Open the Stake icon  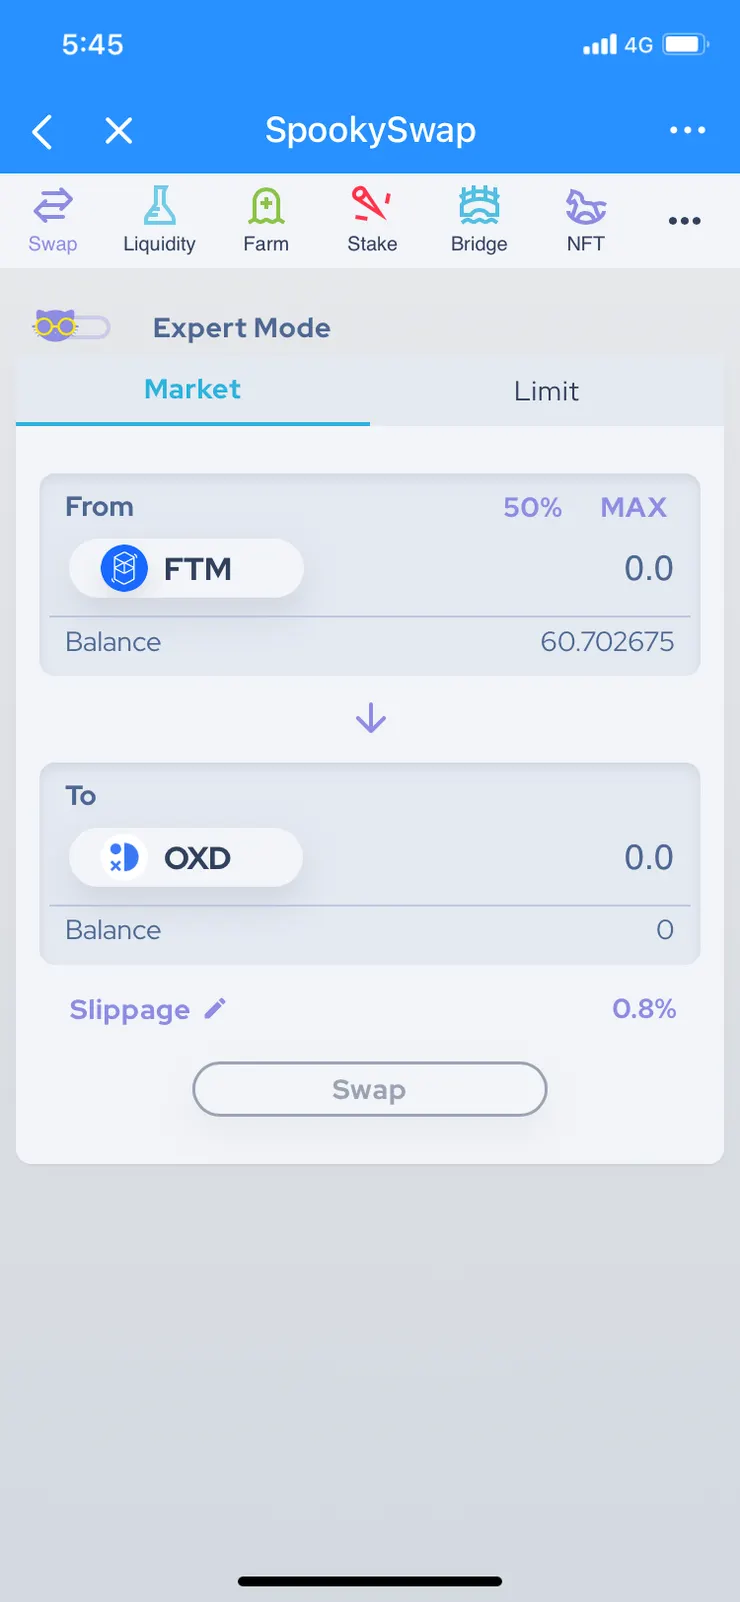371,205
